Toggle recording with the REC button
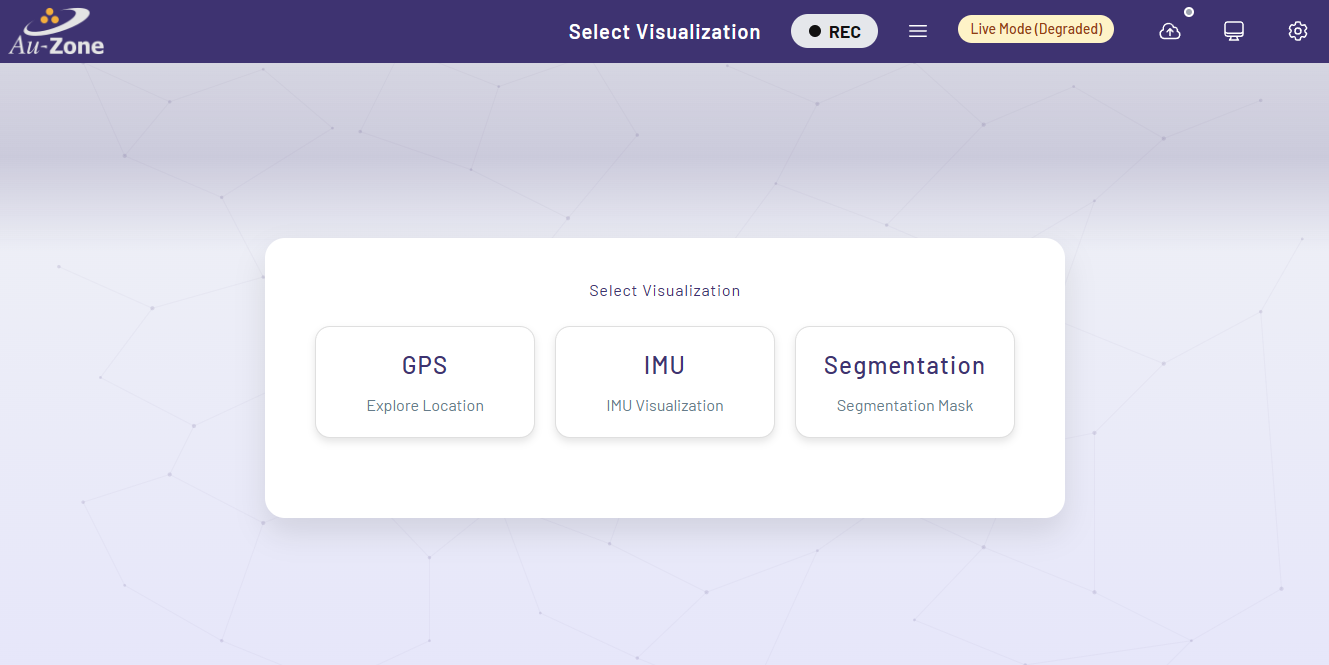This screenshot has height=665, width=1329. point(834,31)
